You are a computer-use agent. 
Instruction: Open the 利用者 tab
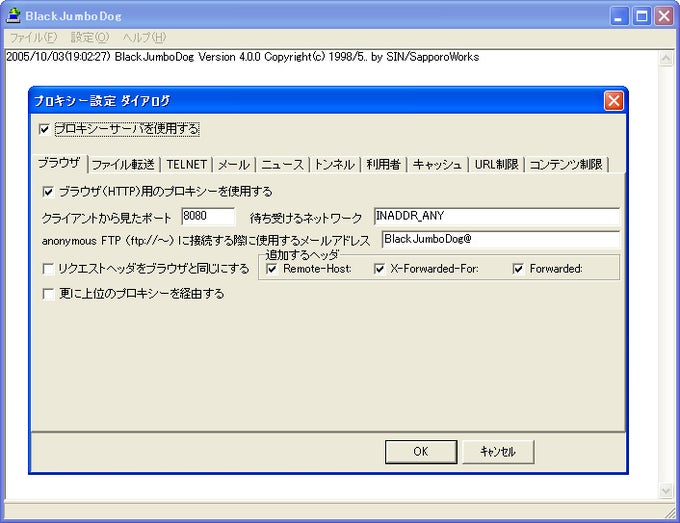point(383,165)
